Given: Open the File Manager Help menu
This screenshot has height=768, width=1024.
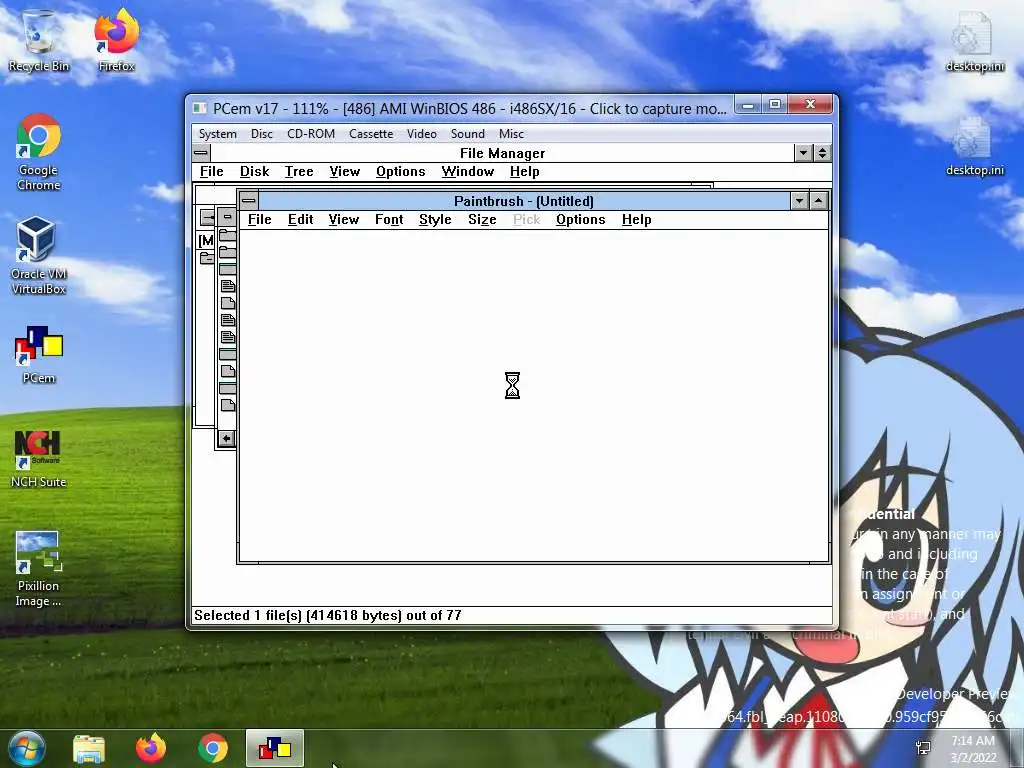Looking at the screenshot, I should click(524, 171).
